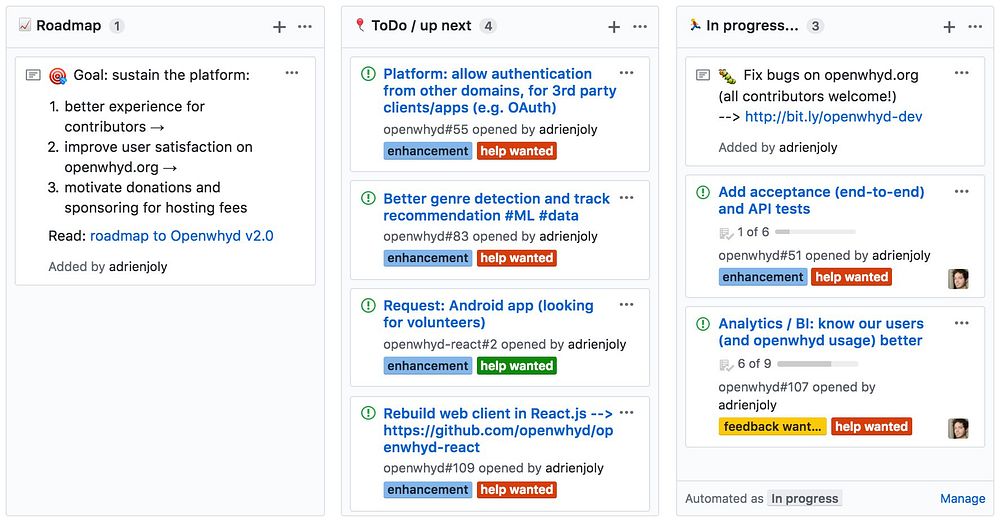Open the roadmap to Openwhyd v2.0 link
Viewport: 1000px width, 522px height.
(x=181, y=236)
